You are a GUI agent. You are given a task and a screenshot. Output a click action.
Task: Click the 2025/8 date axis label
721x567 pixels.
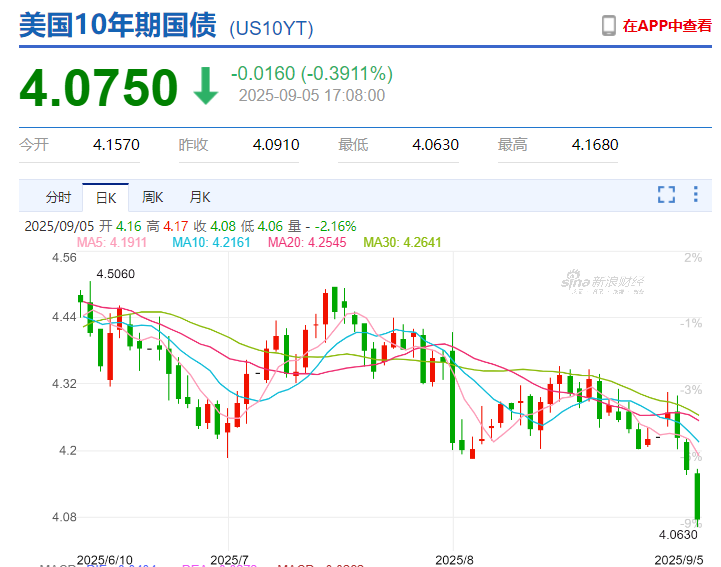tap(454, 560)
